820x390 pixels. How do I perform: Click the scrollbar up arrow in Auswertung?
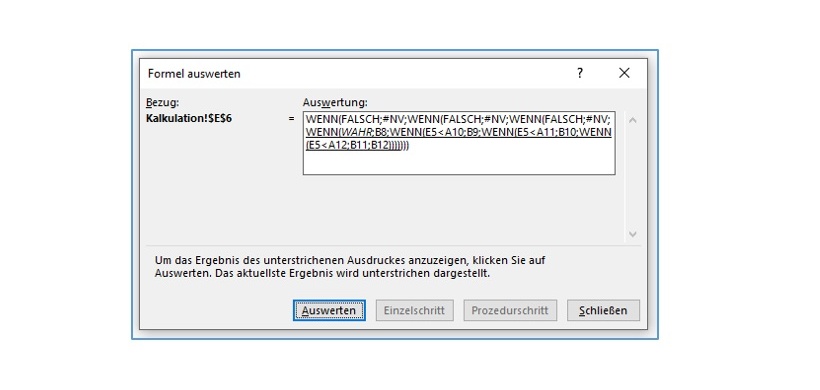pos(632,120)
